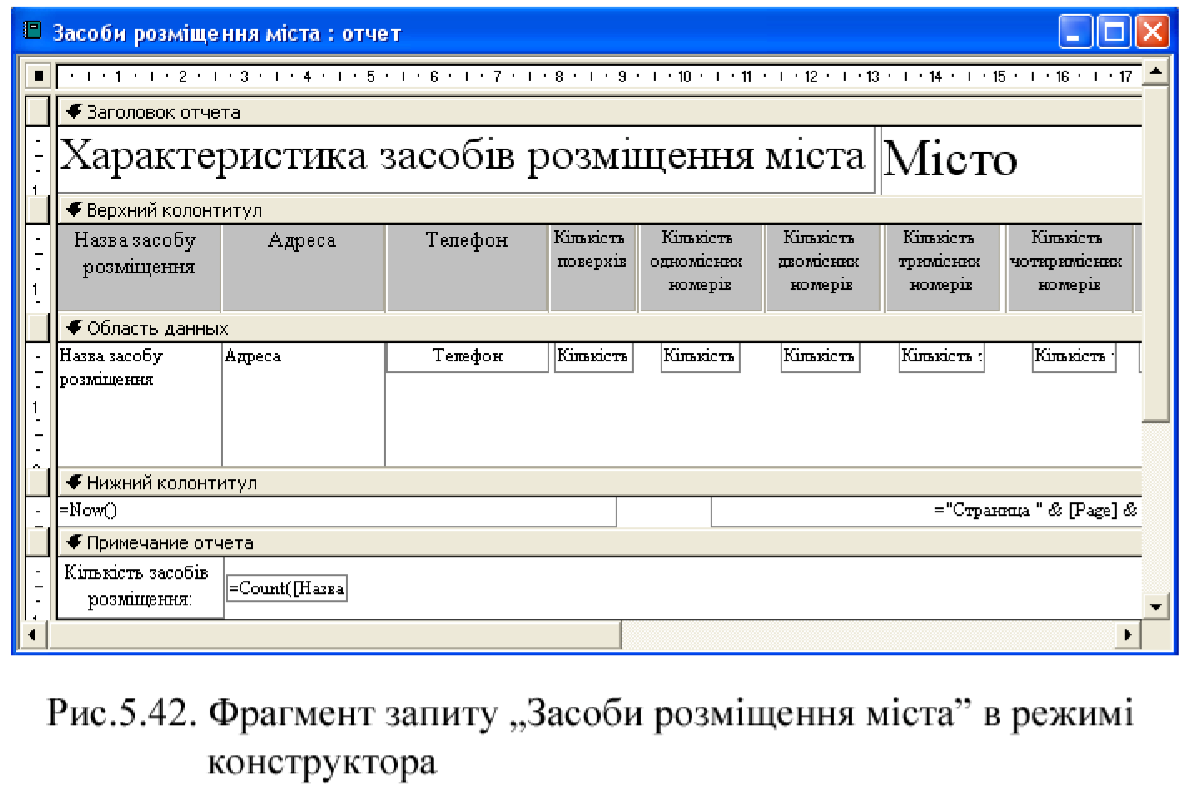Select the '=Count([Назва' calculated field
This screenshot has width=1179, height=787.
pos(286,589)
